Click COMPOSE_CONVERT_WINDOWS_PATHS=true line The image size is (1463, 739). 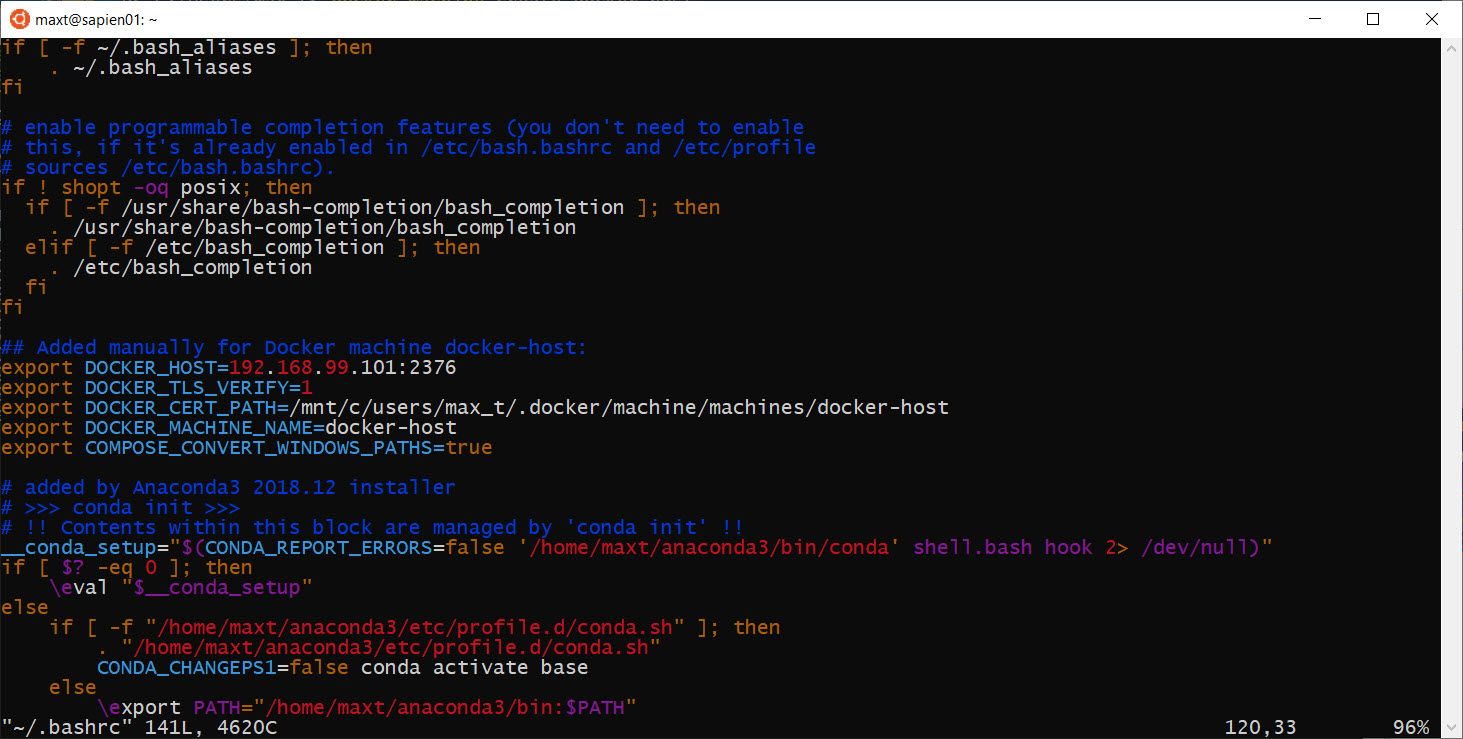[247, 448]
